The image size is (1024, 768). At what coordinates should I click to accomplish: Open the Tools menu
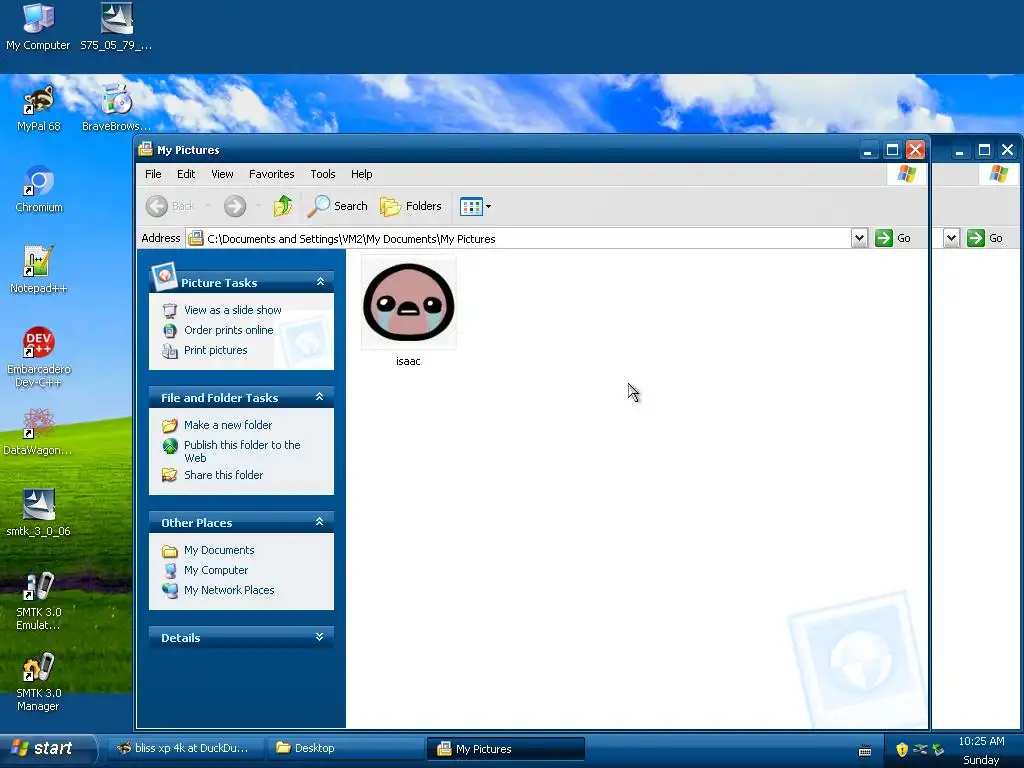coord(323,174)
